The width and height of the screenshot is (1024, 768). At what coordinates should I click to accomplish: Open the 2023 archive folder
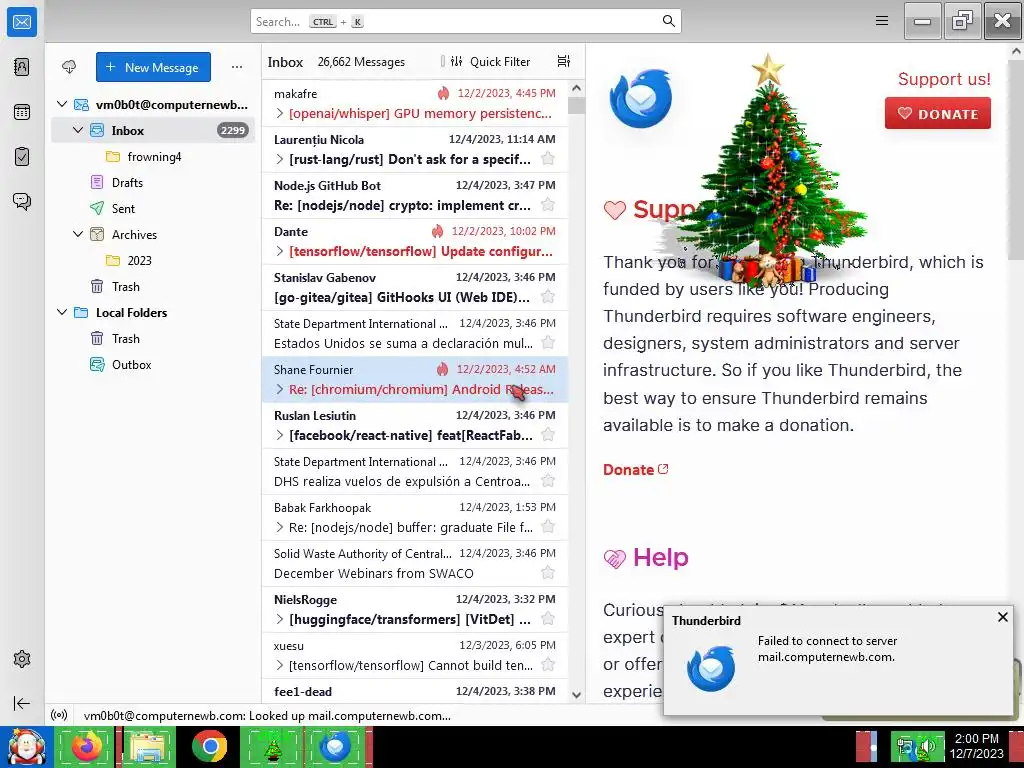[139, 261]
